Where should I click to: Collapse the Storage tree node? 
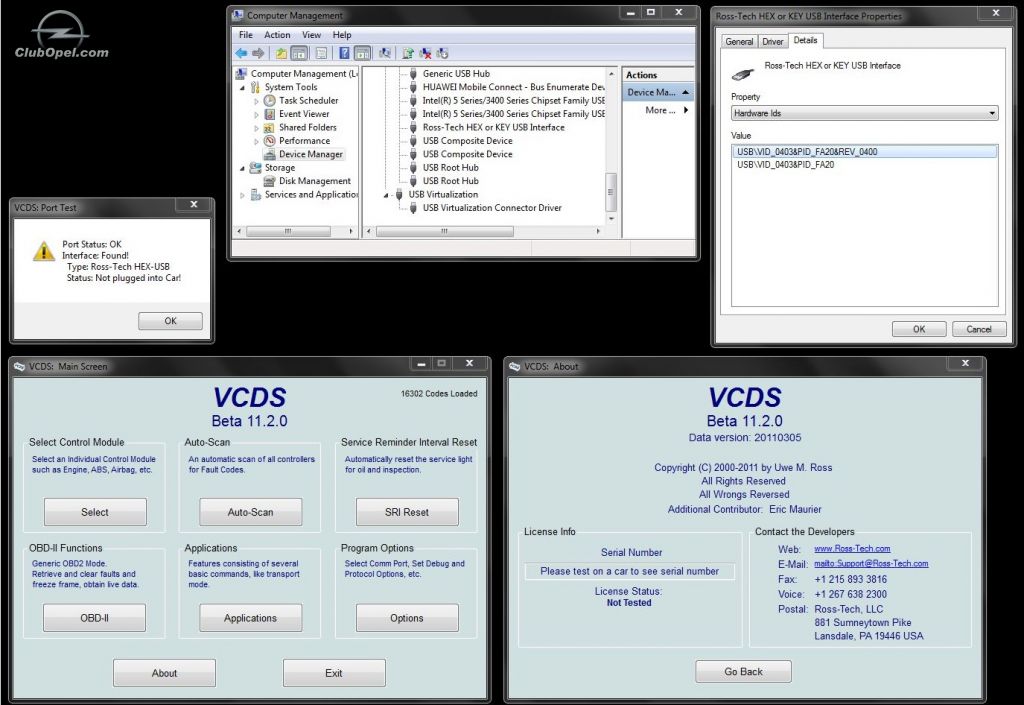pyautogui.click(x=243, y=168)
